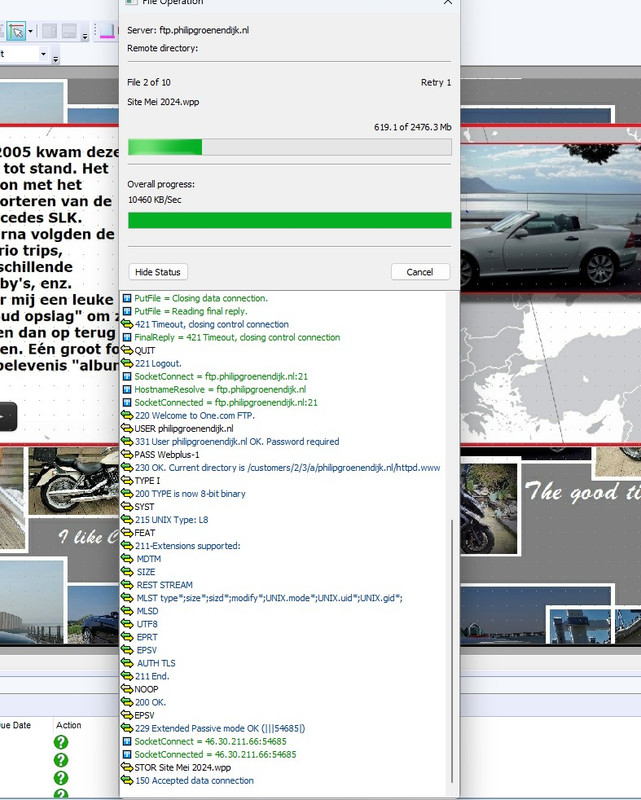Click the 'The good ti' script heading

[x=582, y=491]
